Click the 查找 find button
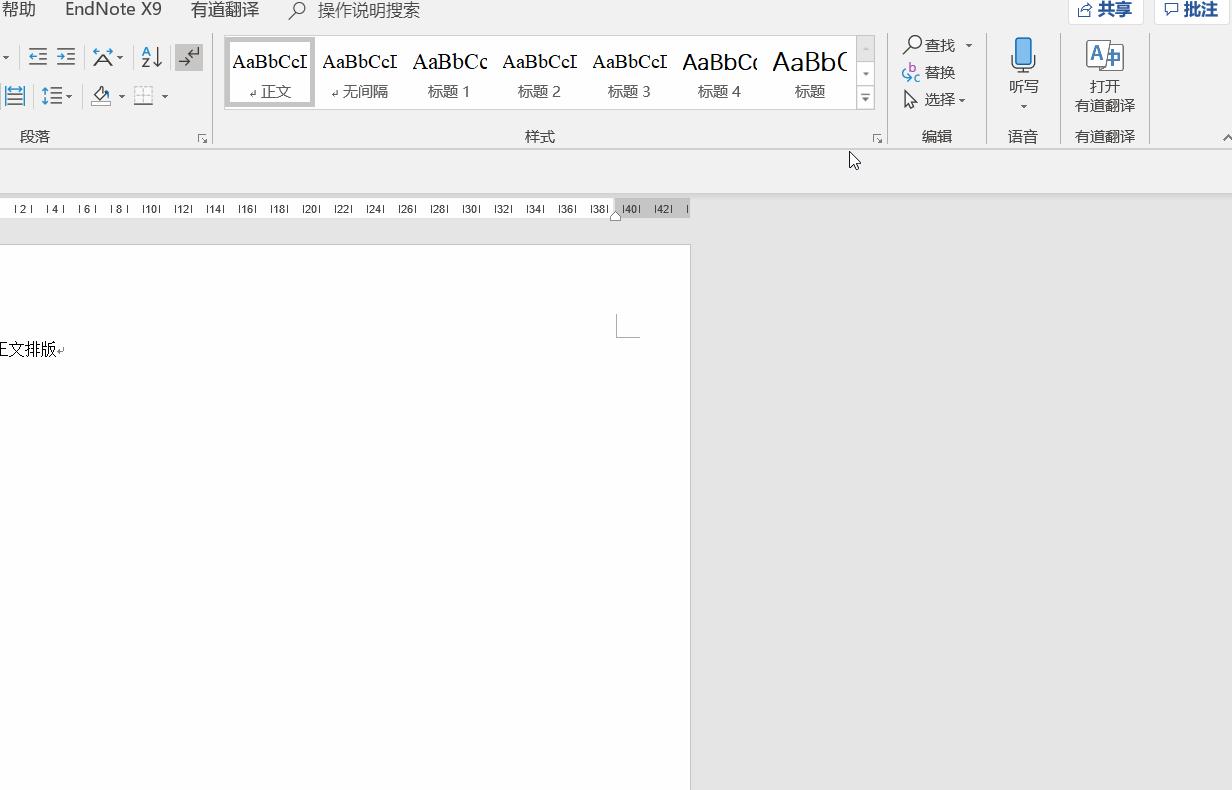Image resolution: width=1232 pixels, height=790 pixels. tap(929, 45)
